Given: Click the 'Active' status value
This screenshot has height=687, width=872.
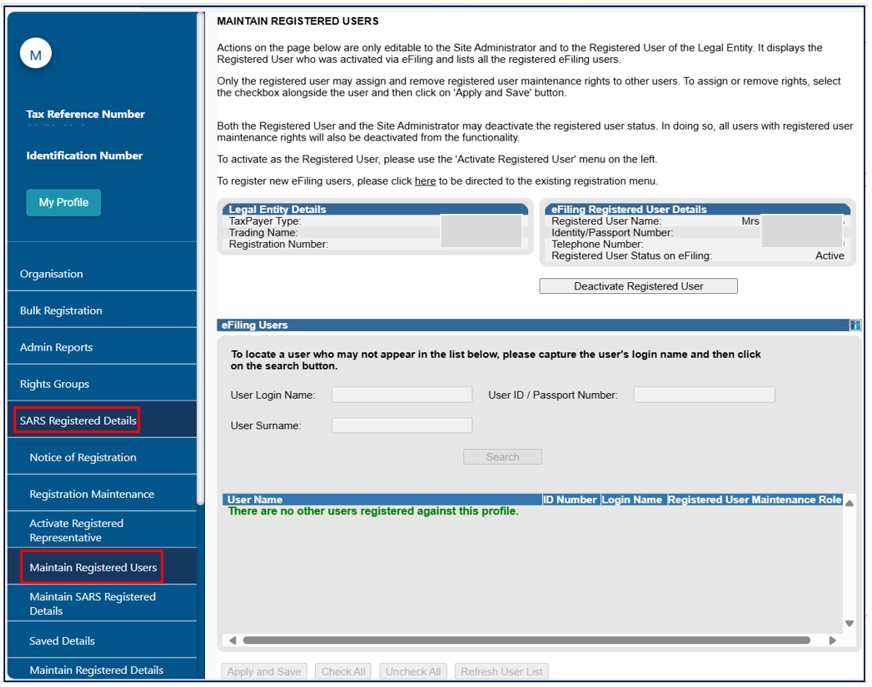Looking at the screenshot, I should [829, 256].
